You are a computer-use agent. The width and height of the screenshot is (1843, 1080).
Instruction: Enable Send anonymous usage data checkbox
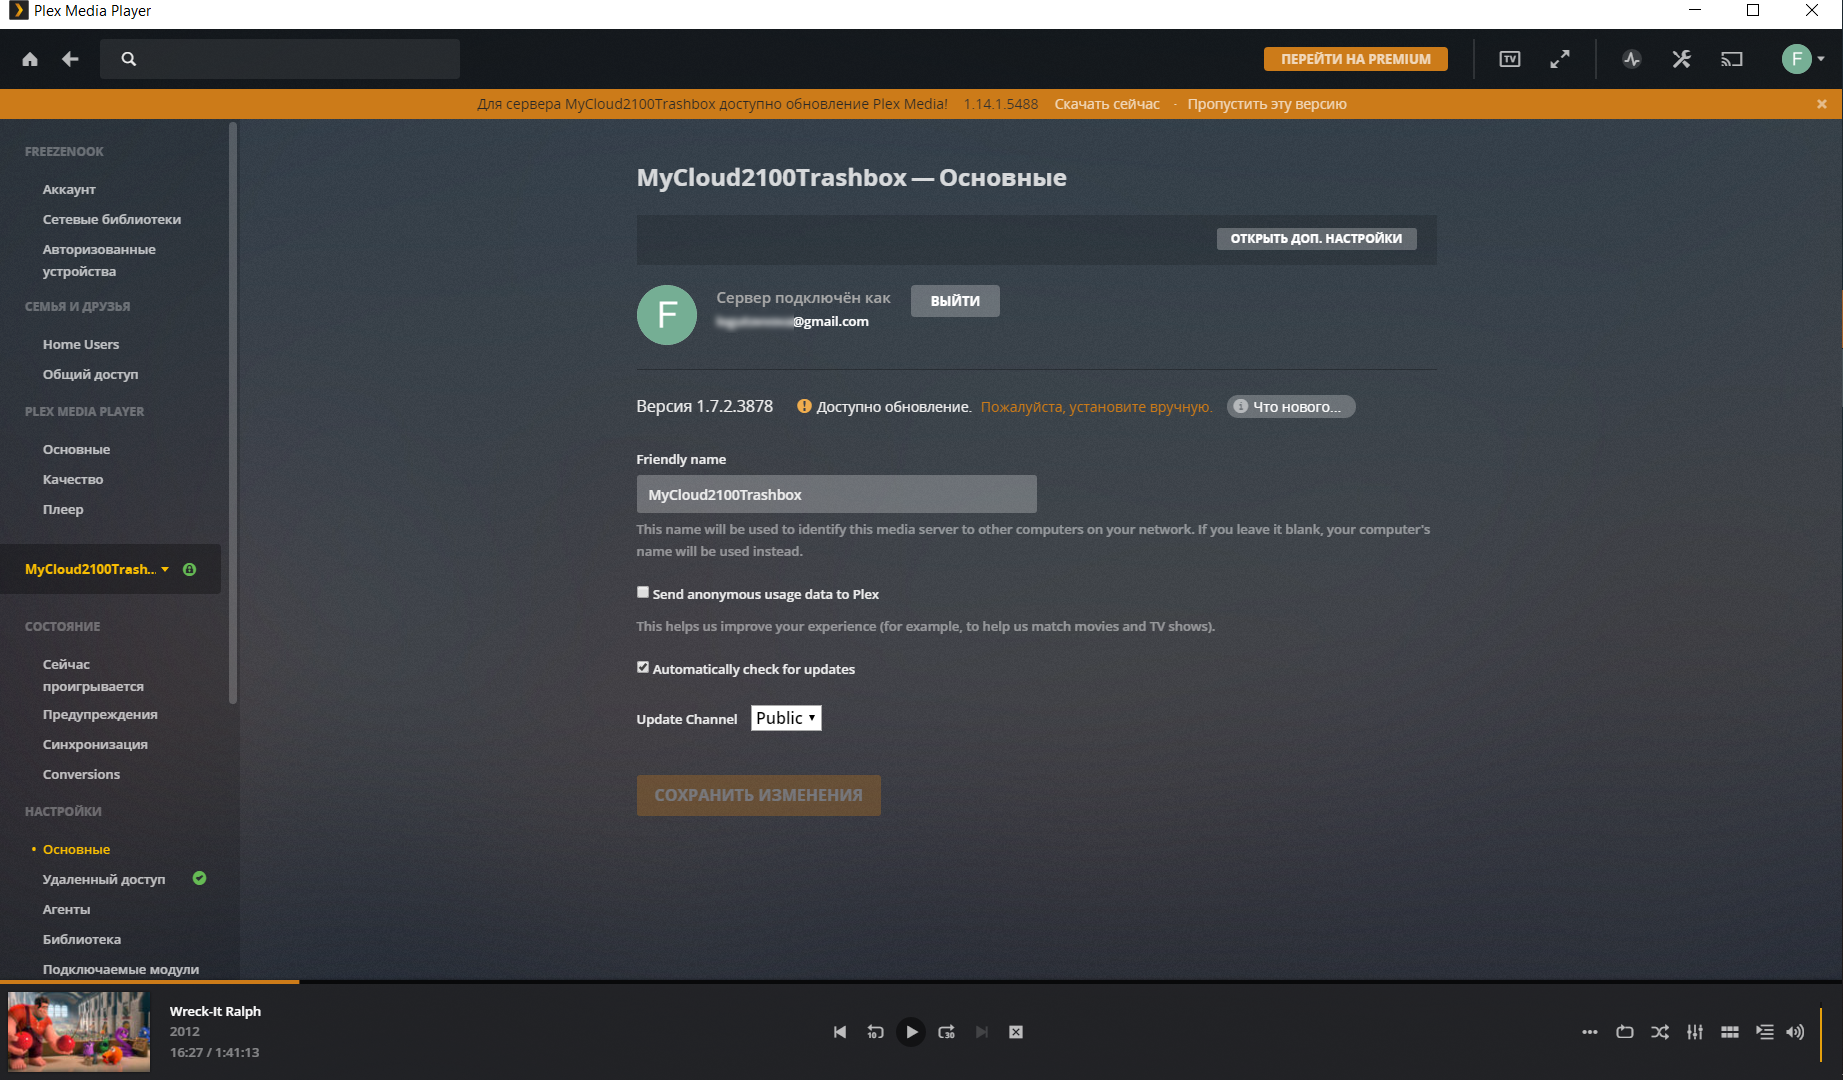643,592
